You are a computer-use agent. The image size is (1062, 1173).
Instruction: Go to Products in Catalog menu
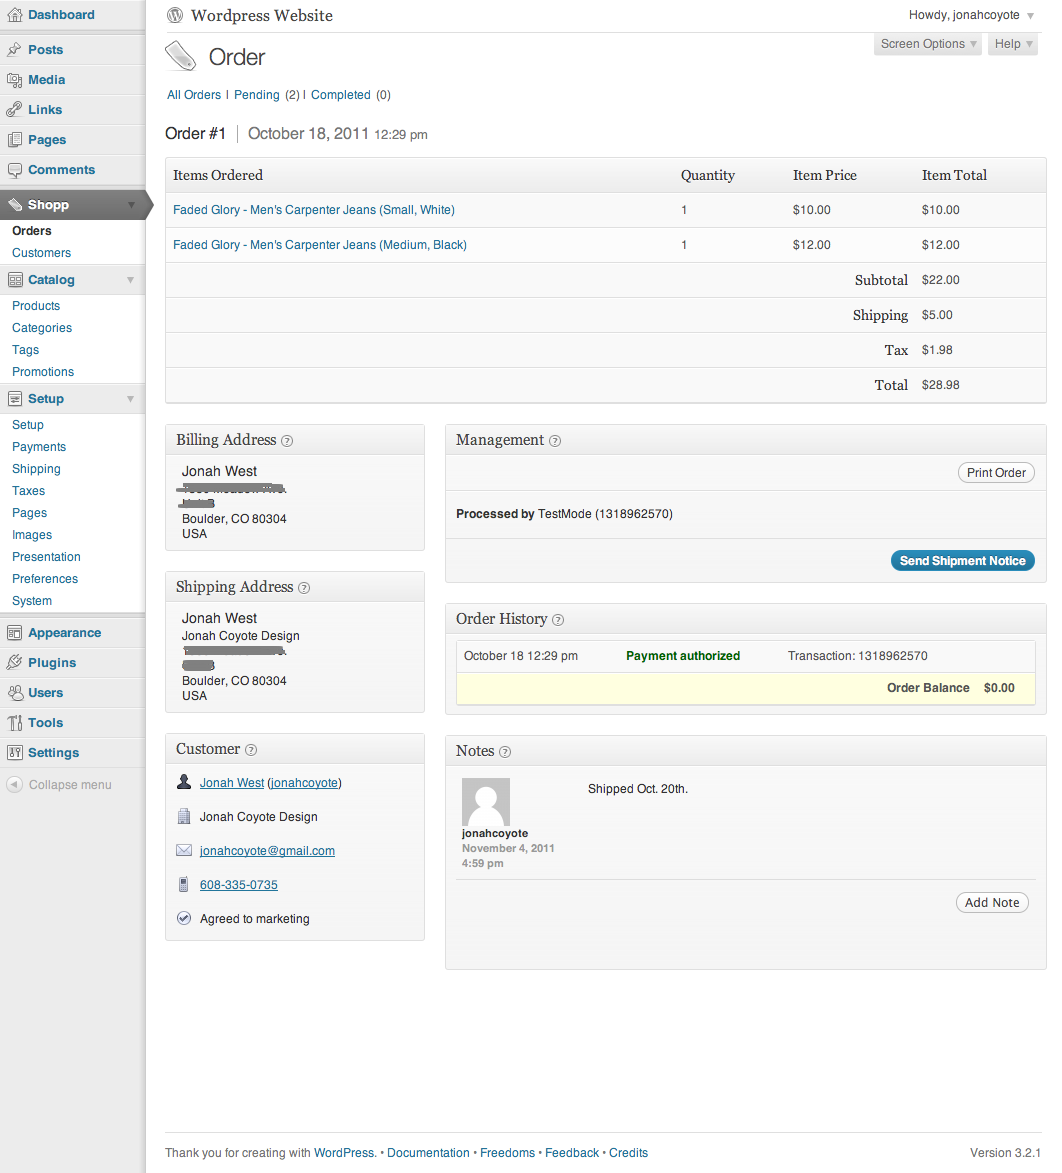coord(36,306)
